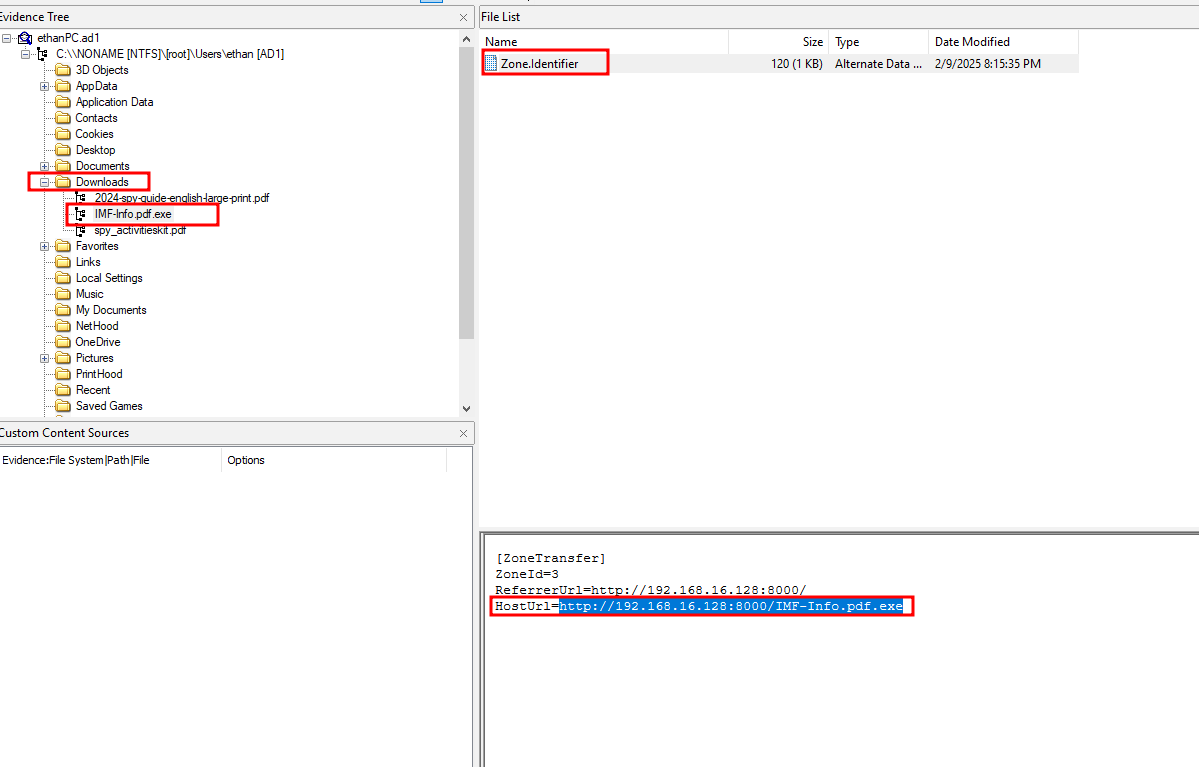Click the 2024-spy-guide-english-large-print.pdf file icon
Image resolution: width=1199 pixels, height=767 pixels.
point(81,198)
